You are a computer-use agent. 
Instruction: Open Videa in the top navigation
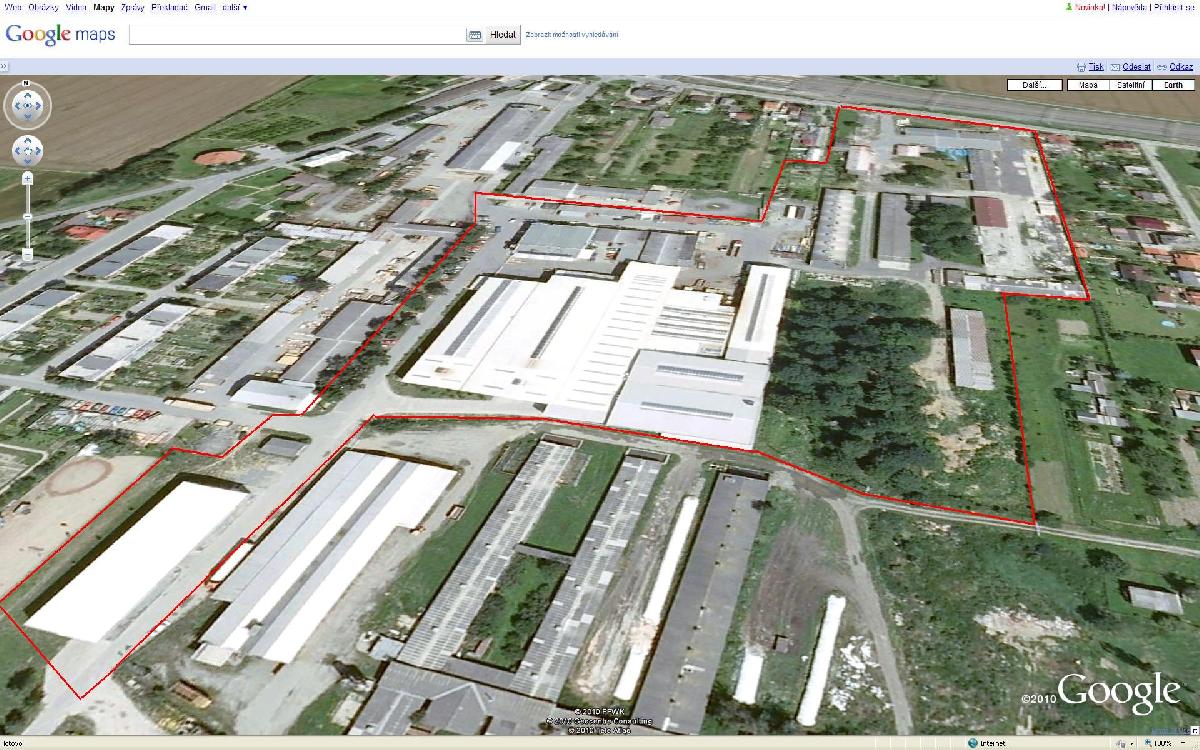coord(77,7)
